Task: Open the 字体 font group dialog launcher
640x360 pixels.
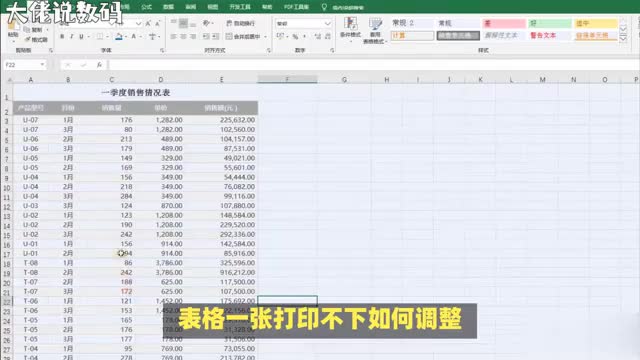Action: [162, 51]
